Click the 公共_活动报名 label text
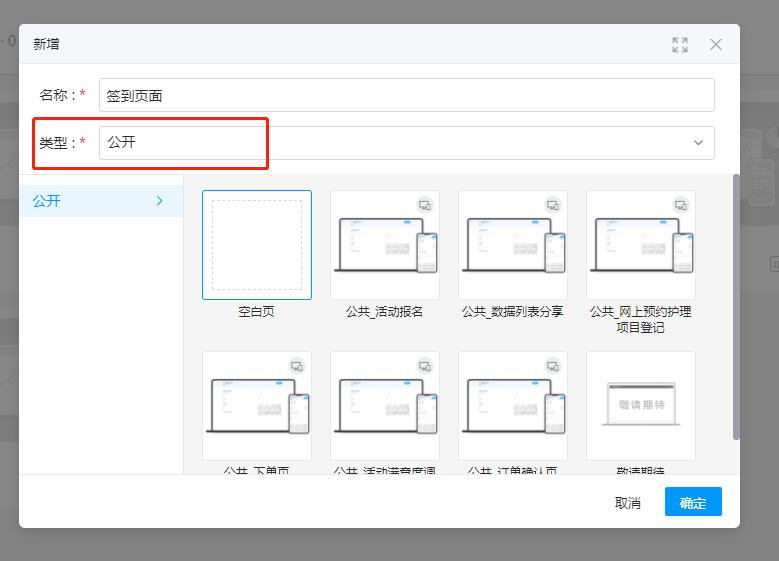 tap(385, 312)
